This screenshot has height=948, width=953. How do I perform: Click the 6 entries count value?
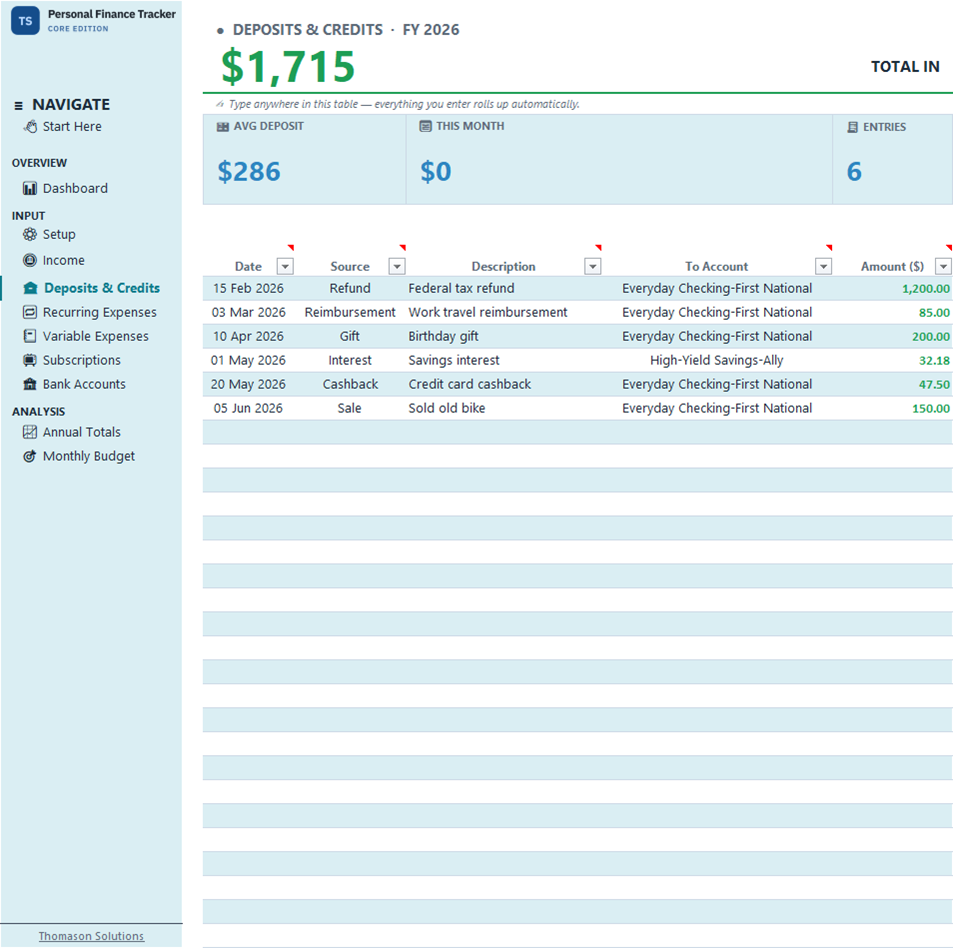click(854, 171)
